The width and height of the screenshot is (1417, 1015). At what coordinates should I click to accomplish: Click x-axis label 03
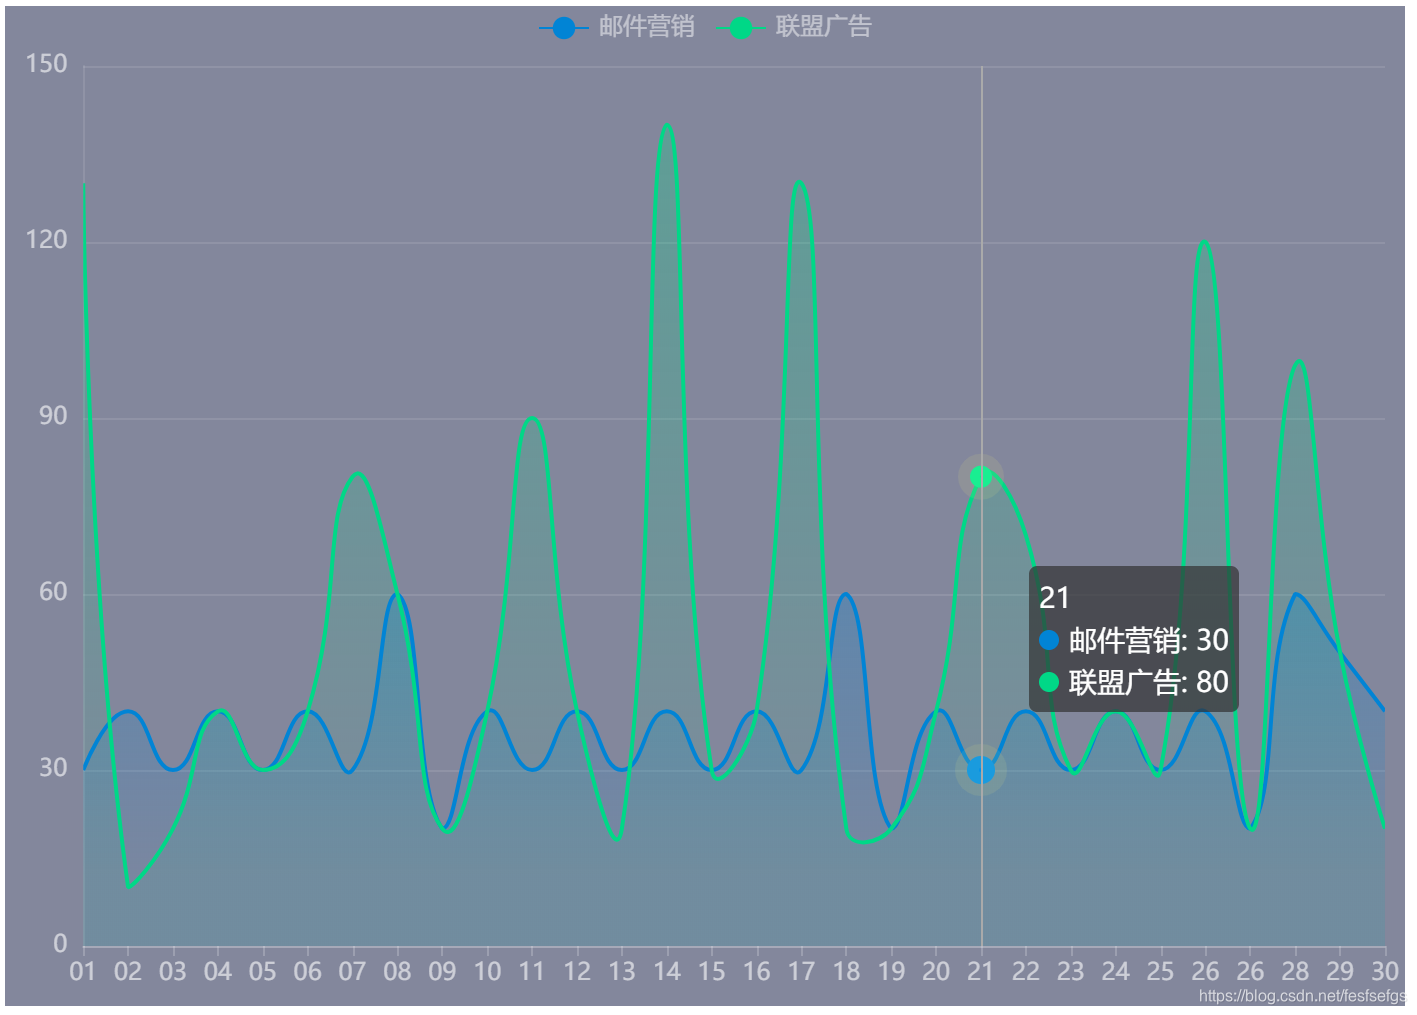point(173,971)
